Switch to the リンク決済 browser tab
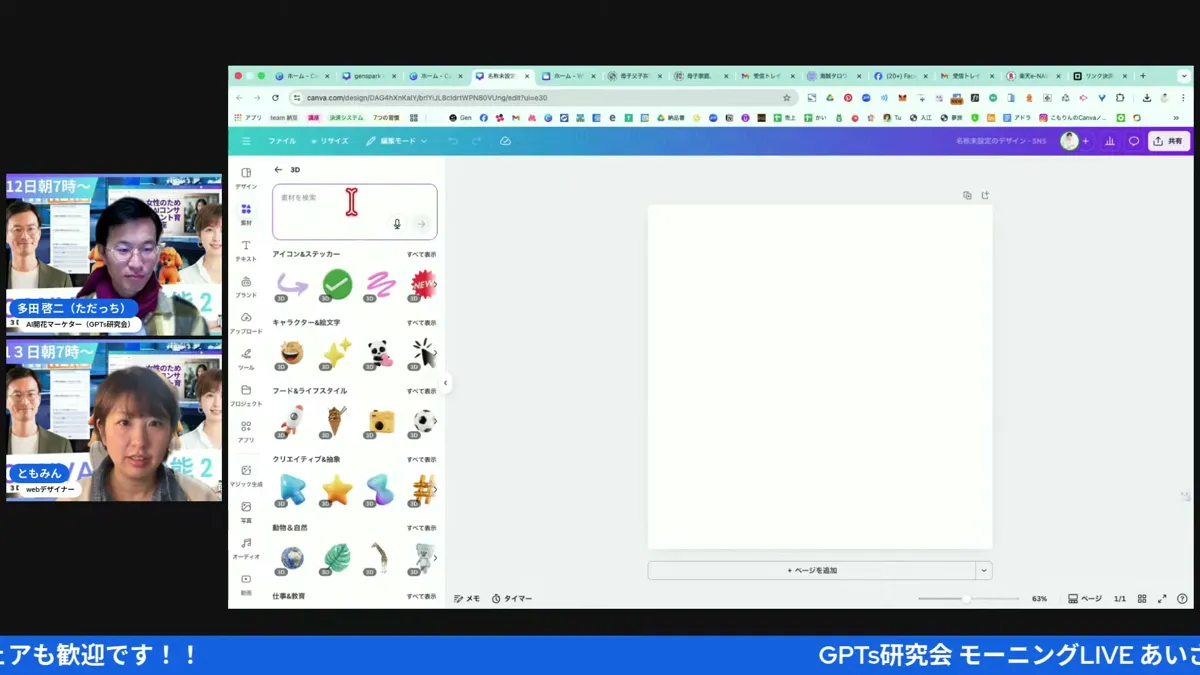 1101,76
